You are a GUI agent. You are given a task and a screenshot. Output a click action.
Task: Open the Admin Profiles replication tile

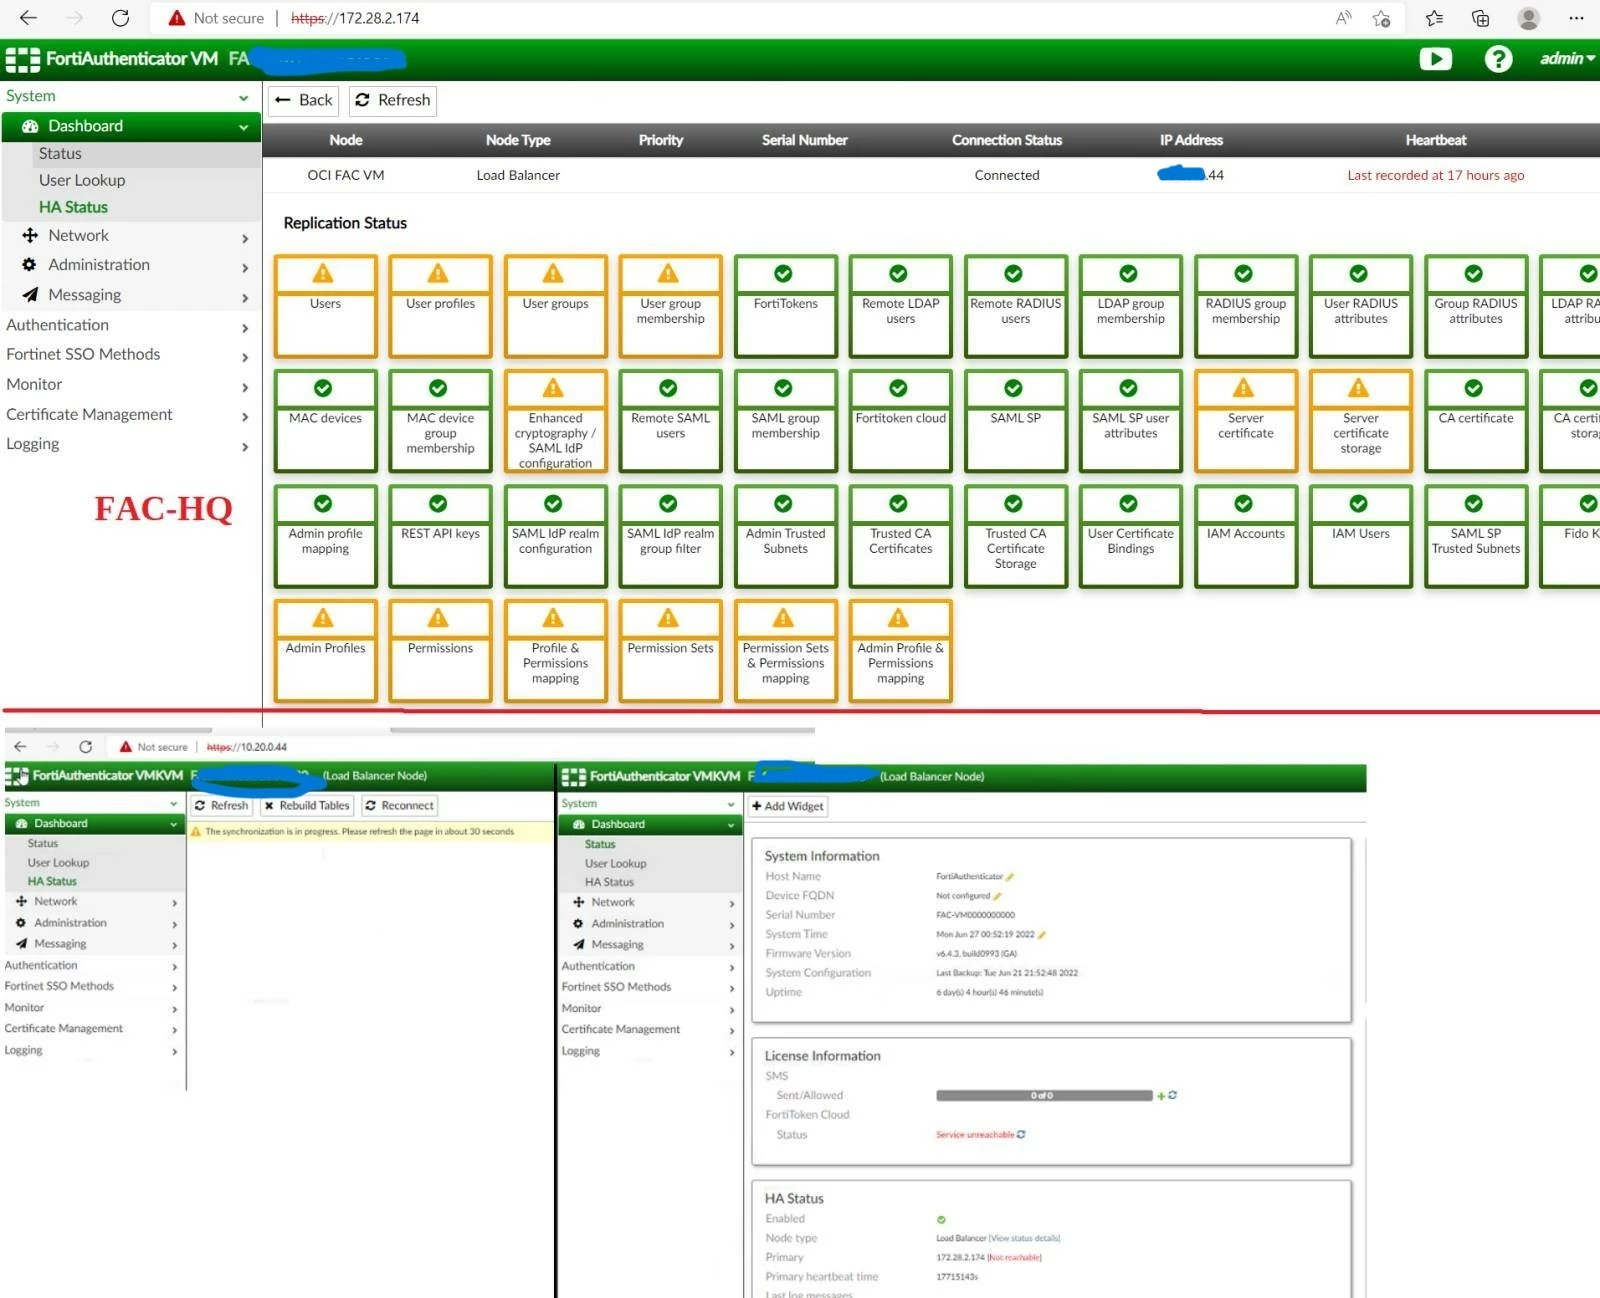point(325,651)
